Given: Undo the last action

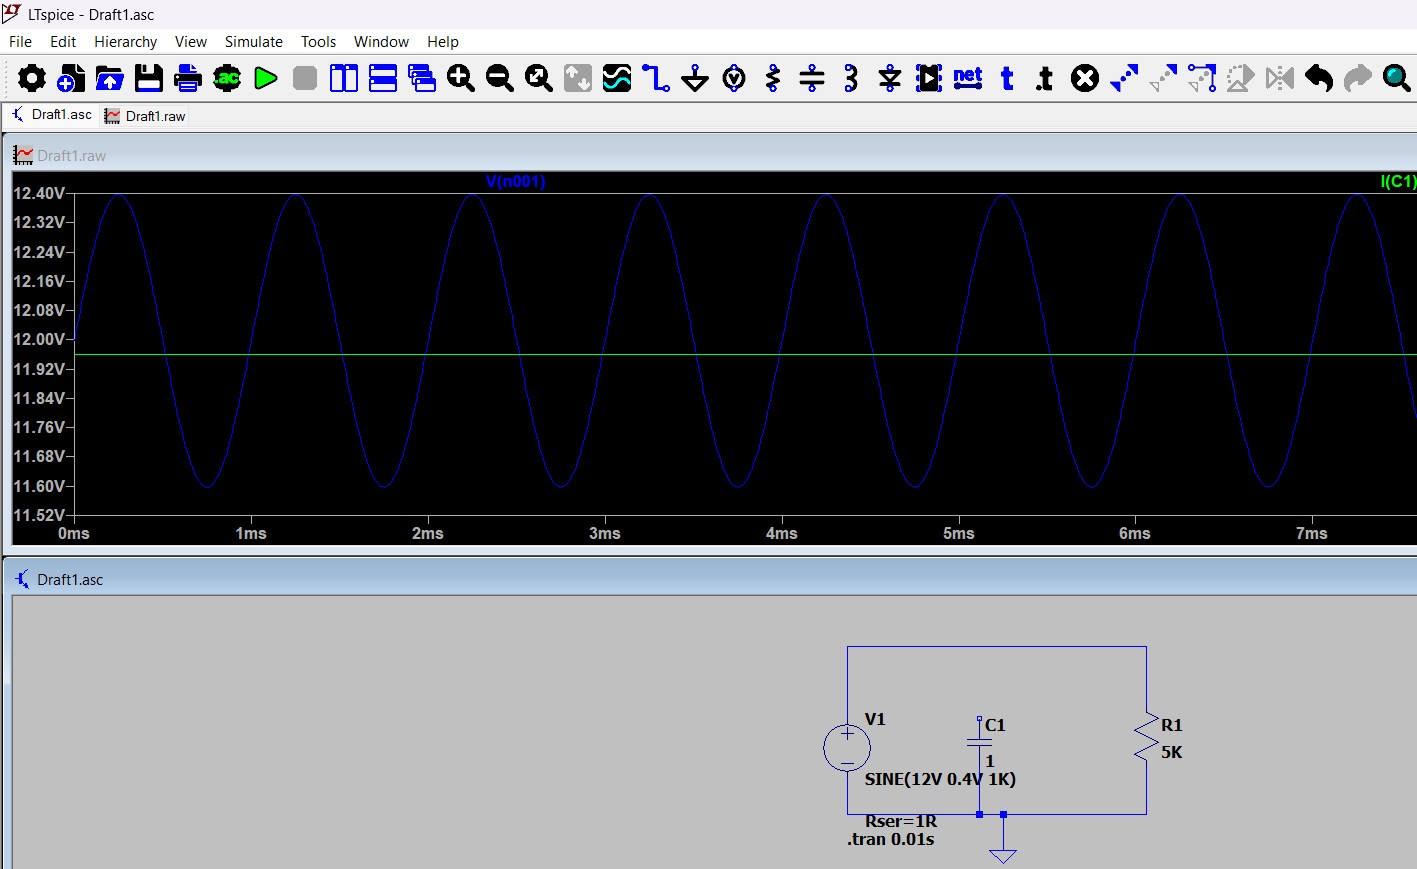Looking at the screenshot, I should click(x=1319, y=78).
